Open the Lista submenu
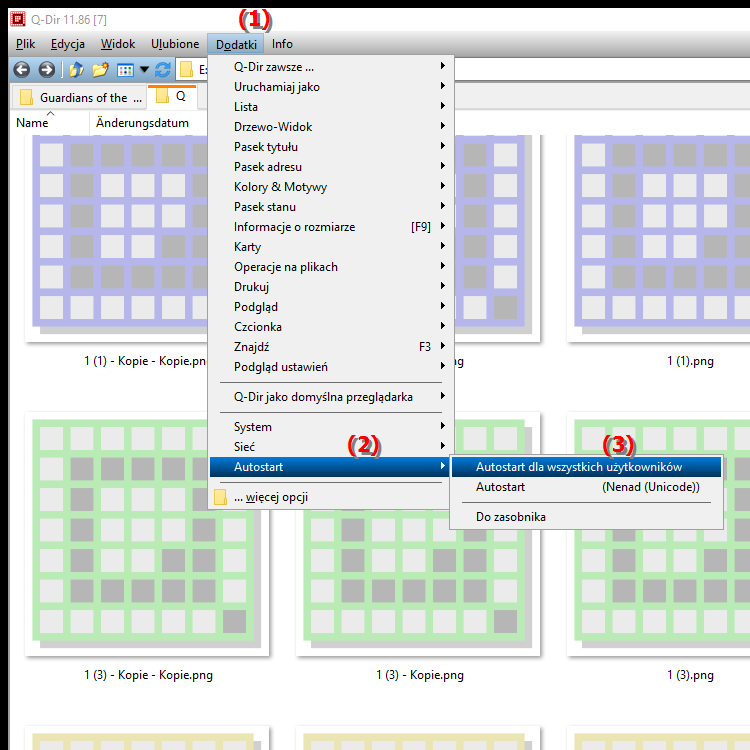750x750 pixels. (x=331, y=107)
